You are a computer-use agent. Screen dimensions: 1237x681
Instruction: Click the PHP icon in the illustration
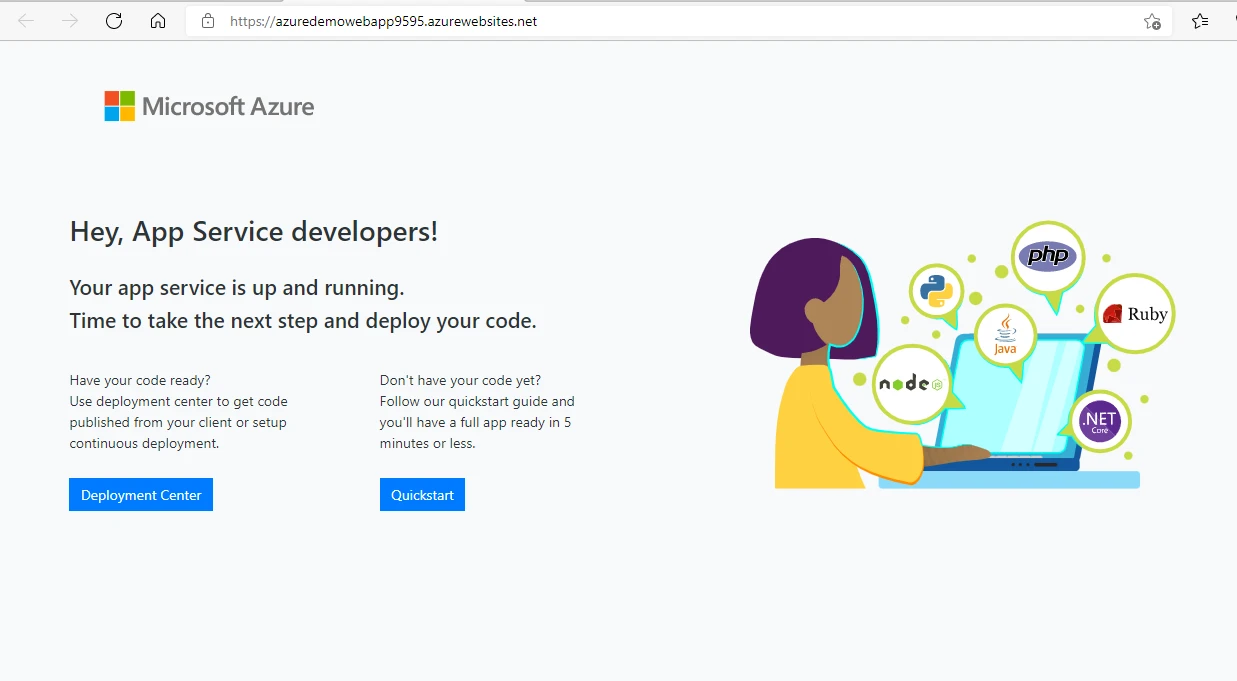point(1046,255)
